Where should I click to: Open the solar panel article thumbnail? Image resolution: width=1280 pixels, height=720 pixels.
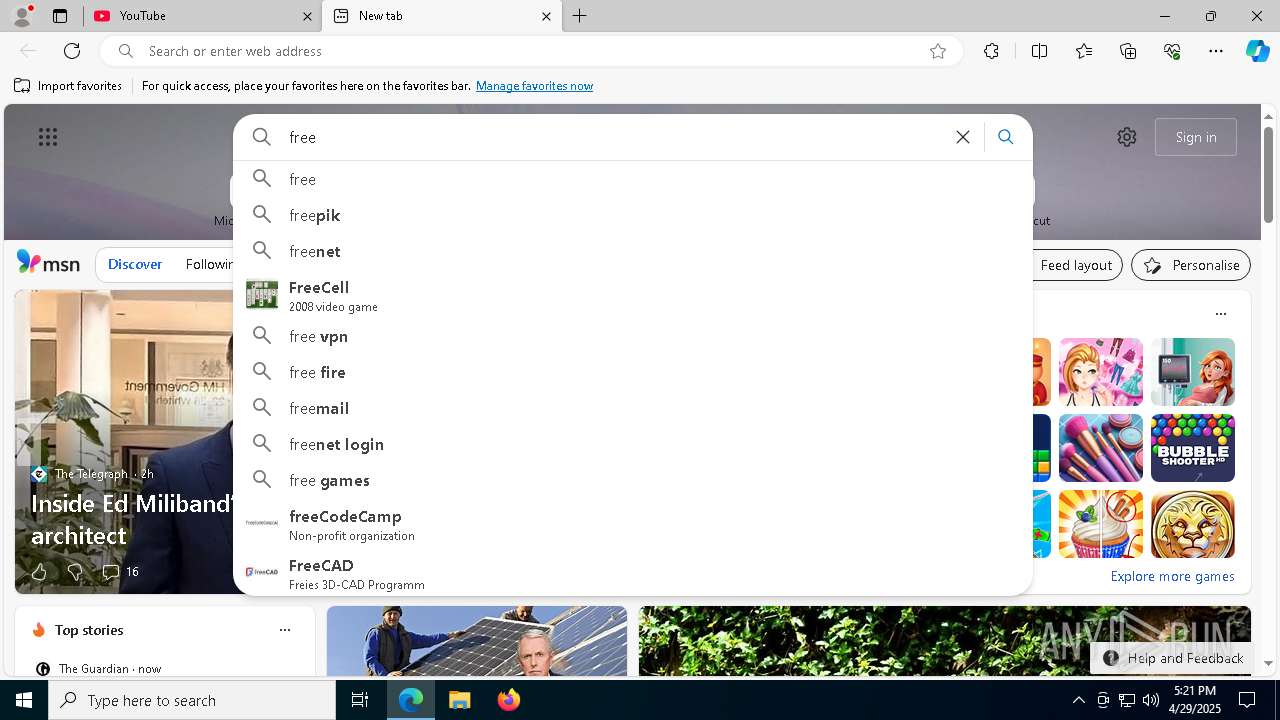[x=477, y=641]
